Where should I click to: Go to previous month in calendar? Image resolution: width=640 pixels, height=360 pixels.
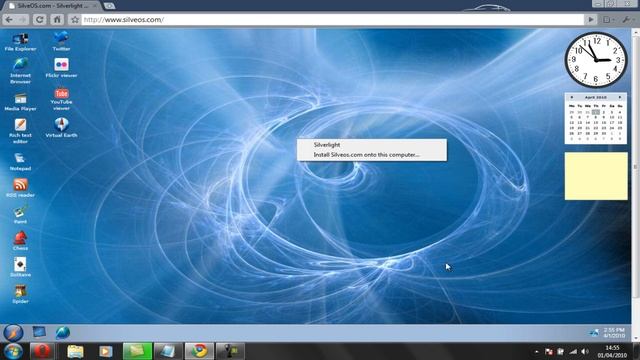point(571,97)
